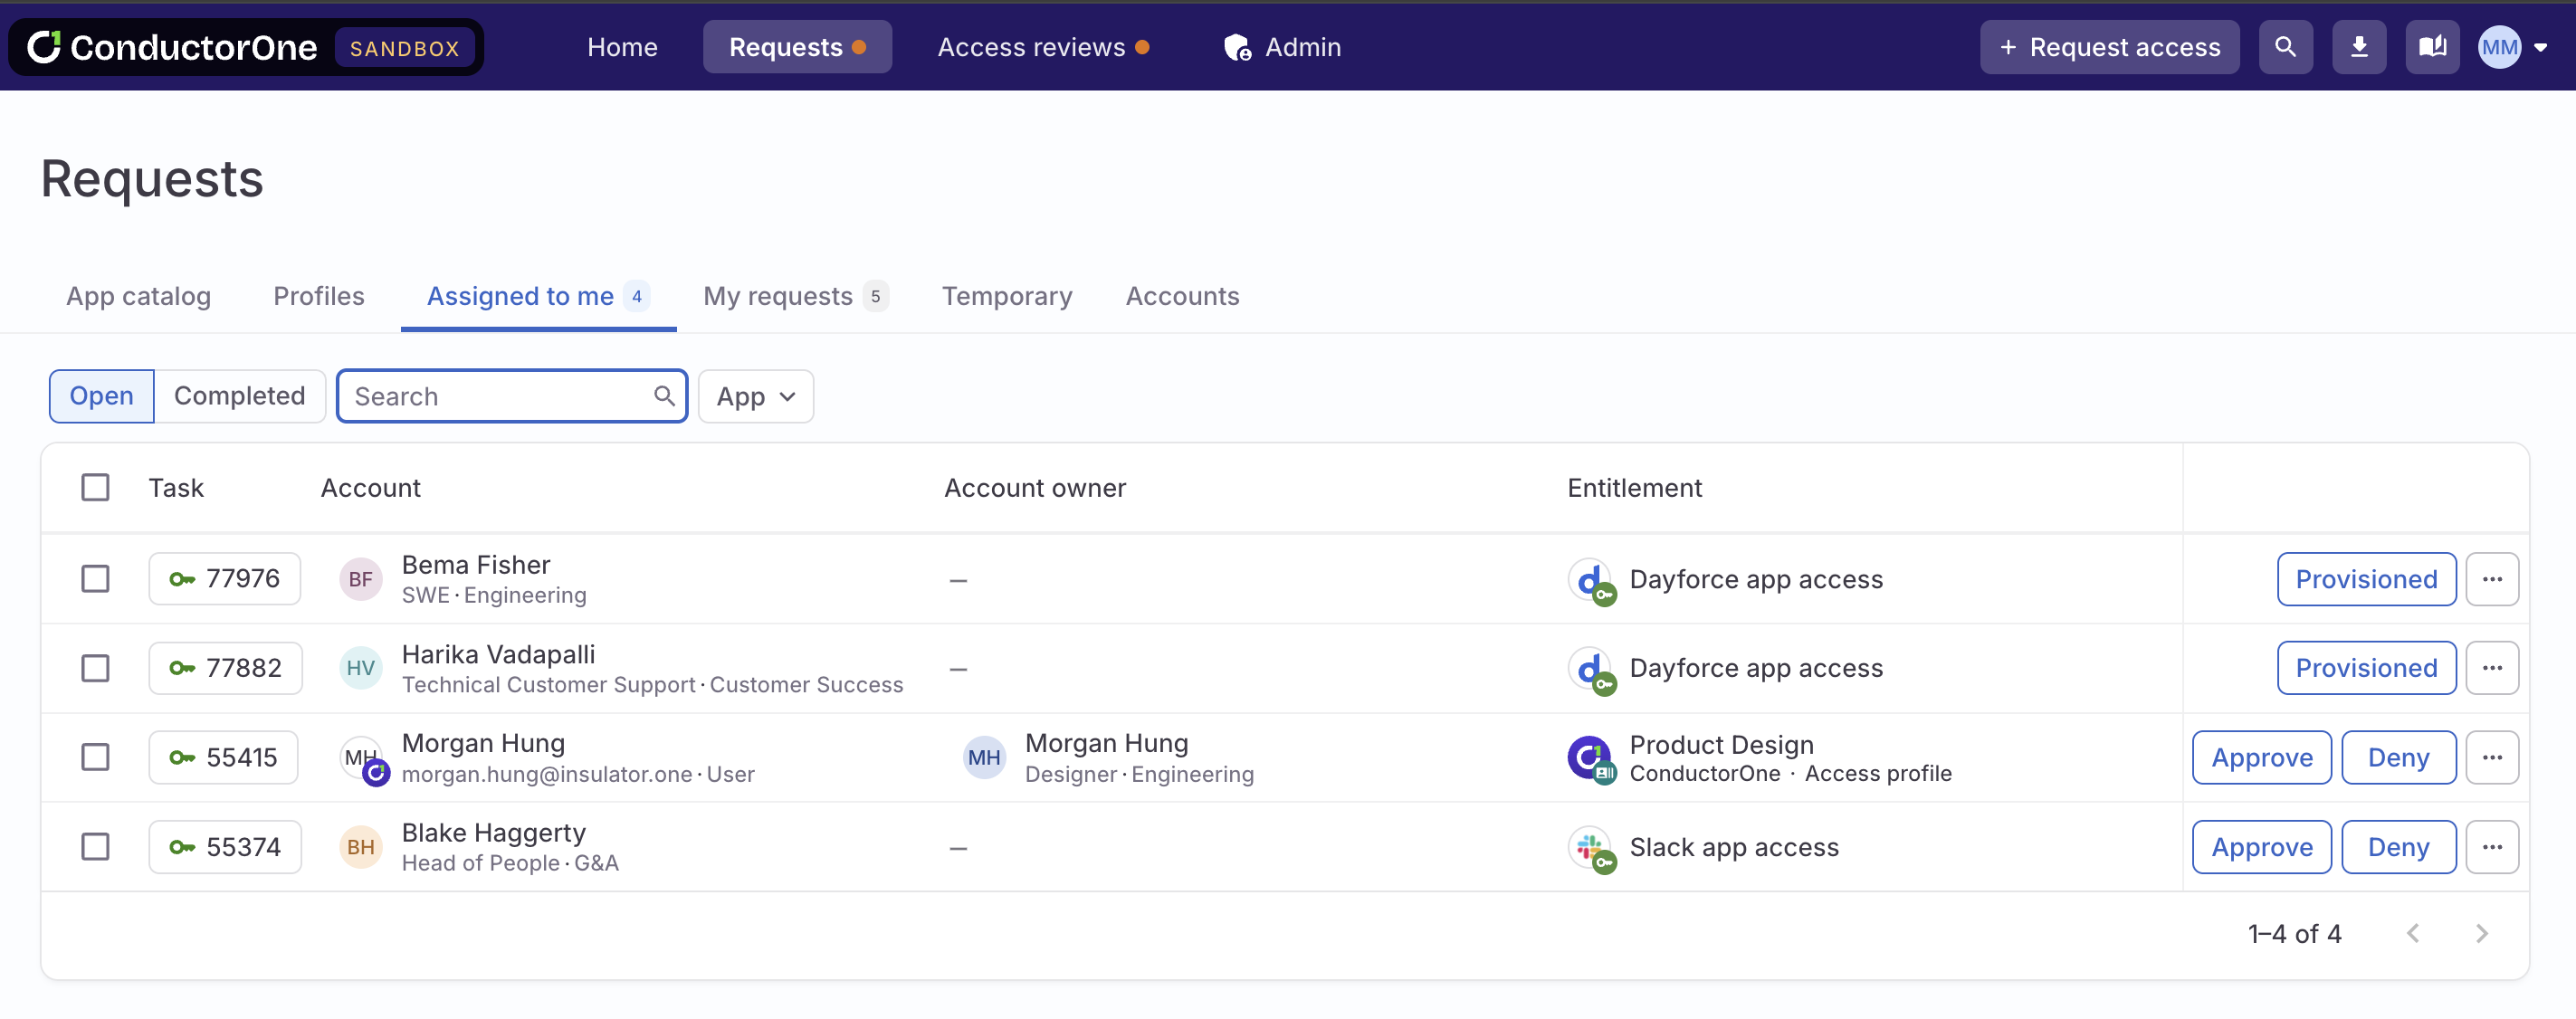Toggle the select-all checkbox in the table header
Image resolution: width=2576 pixels, height=1019 pixels.
[x=95, y=487]
